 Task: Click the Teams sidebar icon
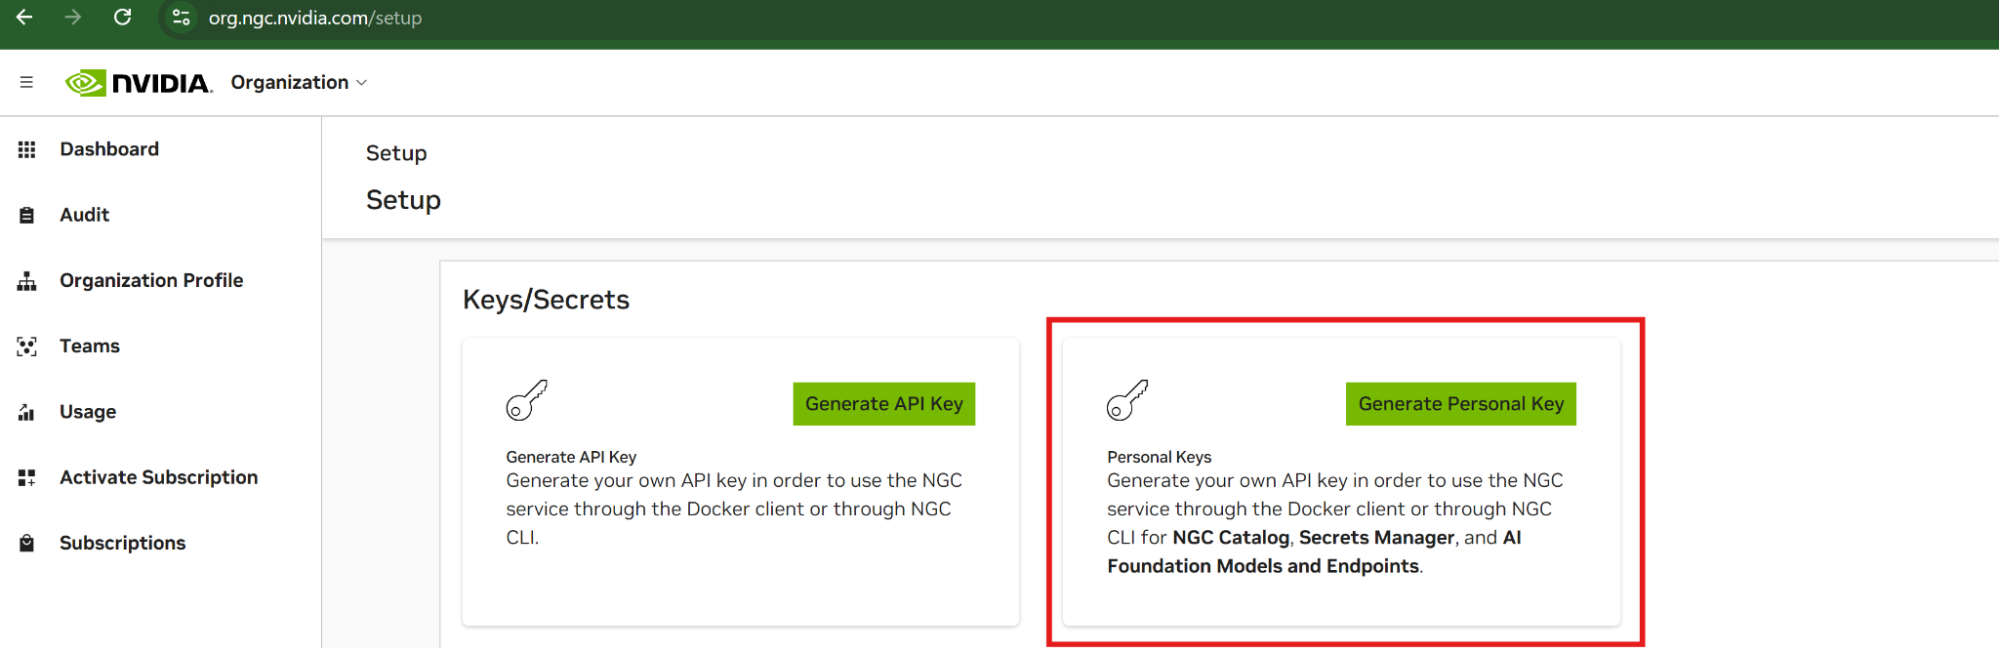pyautogui.click(x=27, y=346)
